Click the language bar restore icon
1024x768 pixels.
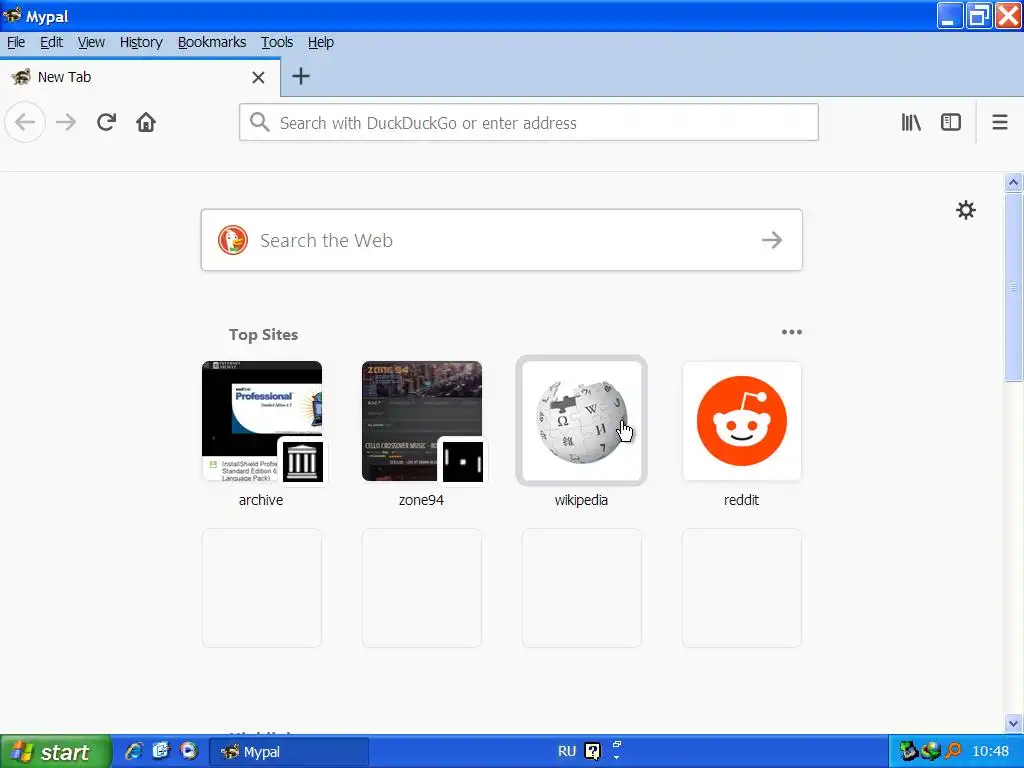click(x=616, y=744)
